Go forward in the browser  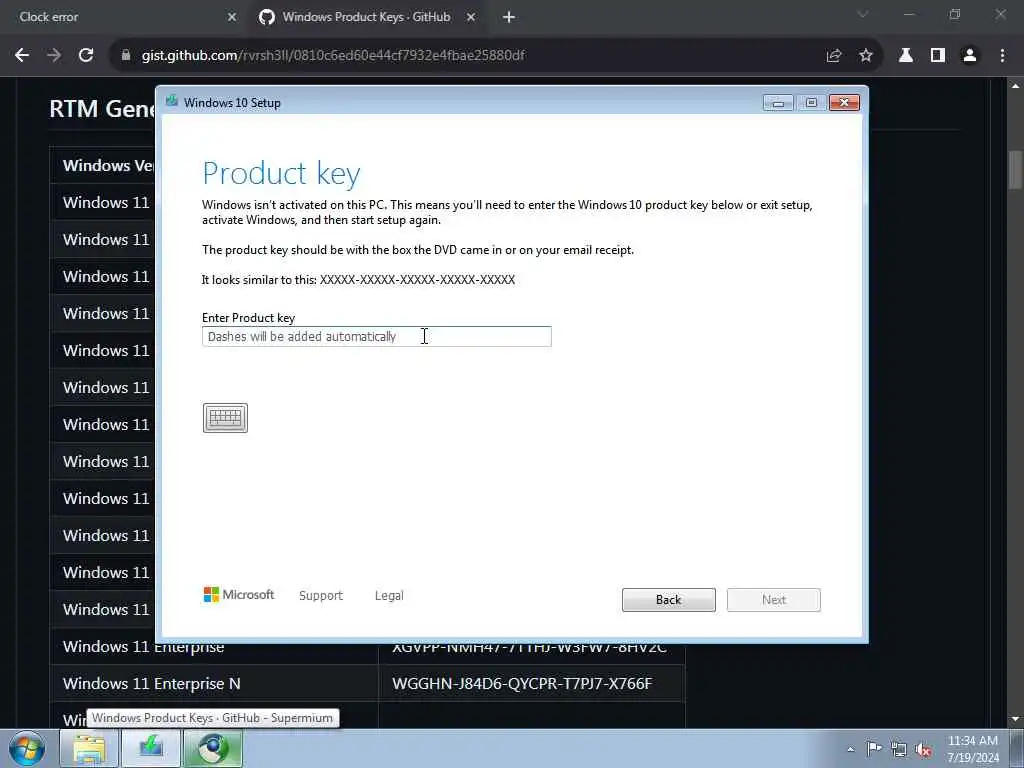click(x=54, y=56)
